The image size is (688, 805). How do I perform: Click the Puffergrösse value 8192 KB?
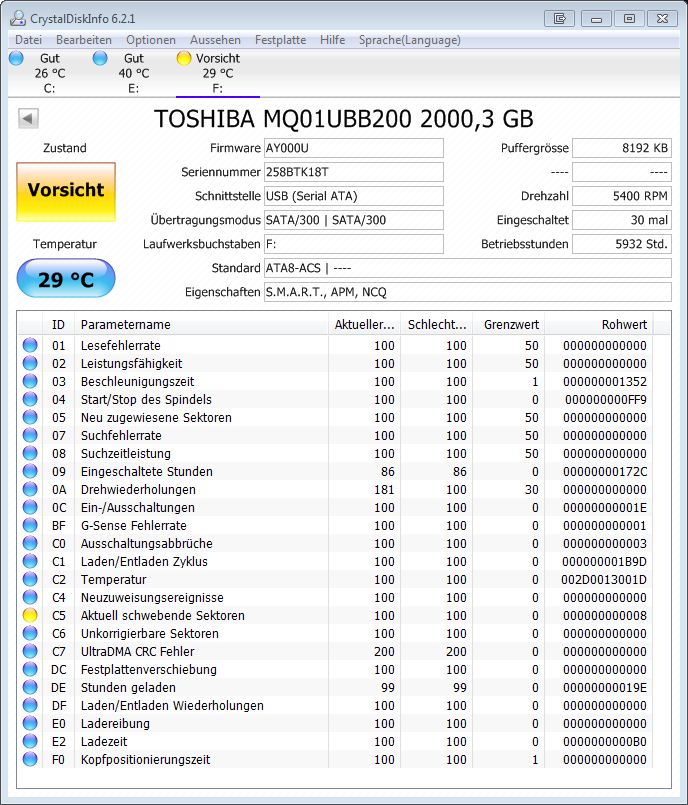[x=622, y=148]
